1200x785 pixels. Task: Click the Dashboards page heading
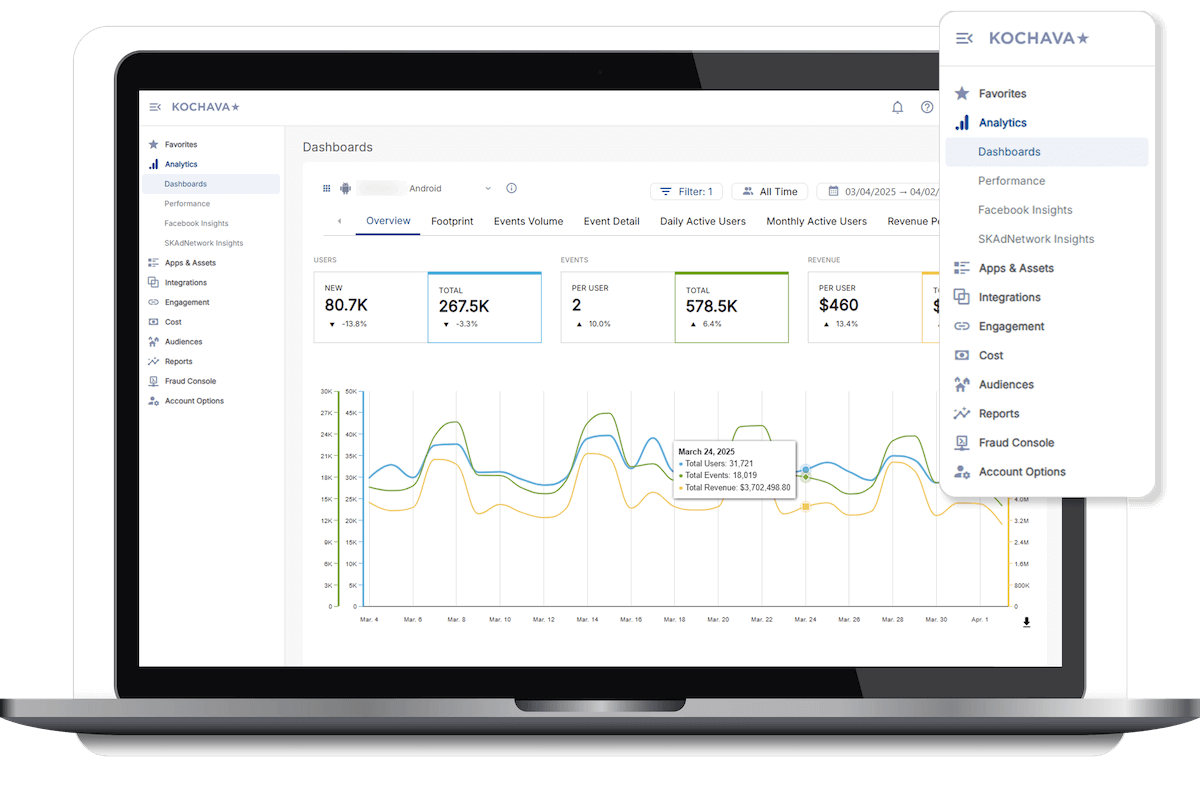click(x=338, y=147)
